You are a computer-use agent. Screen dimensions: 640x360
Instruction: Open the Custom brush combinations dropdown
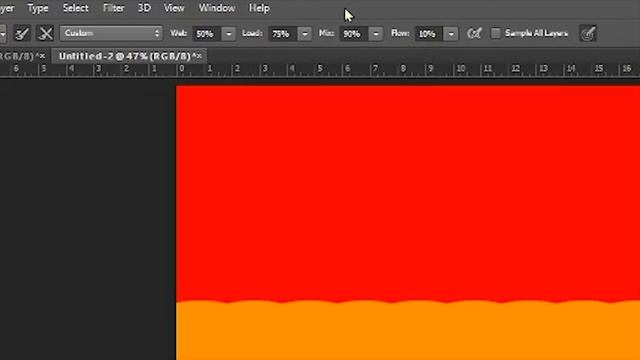tap(111, 33)
